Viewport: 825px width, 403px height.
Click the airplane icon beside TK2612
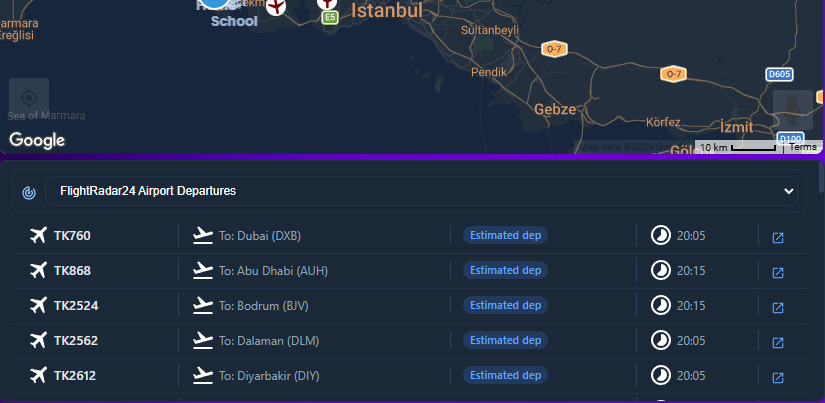(x=38, y=376)
